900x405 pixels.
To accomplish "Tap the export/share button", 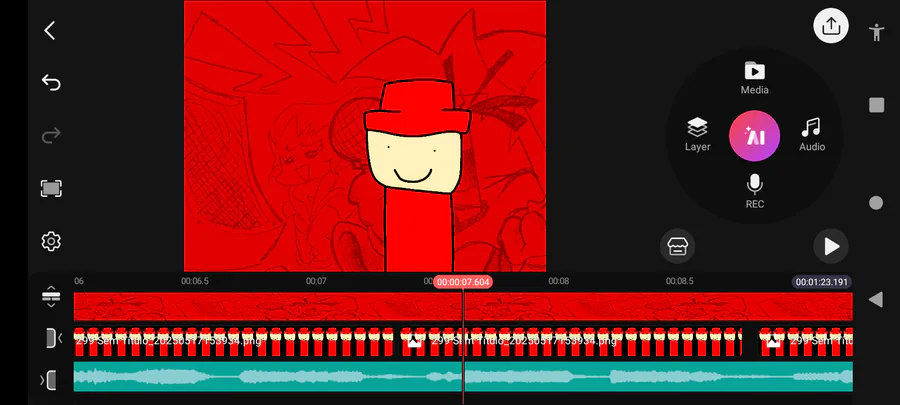I will [831, 26].
